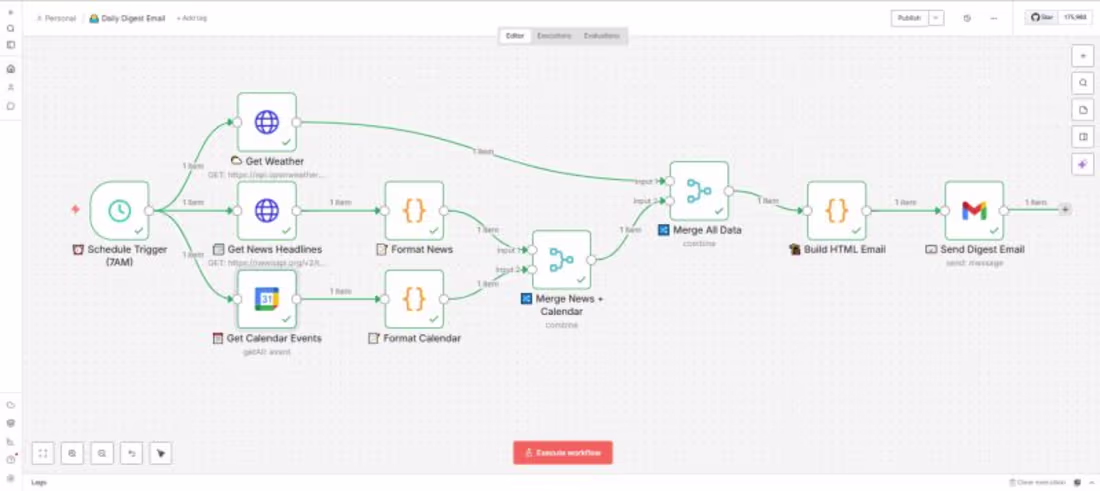Select the Format News code node
Viewport: 1100px width, 491px height.
[414, 210]
